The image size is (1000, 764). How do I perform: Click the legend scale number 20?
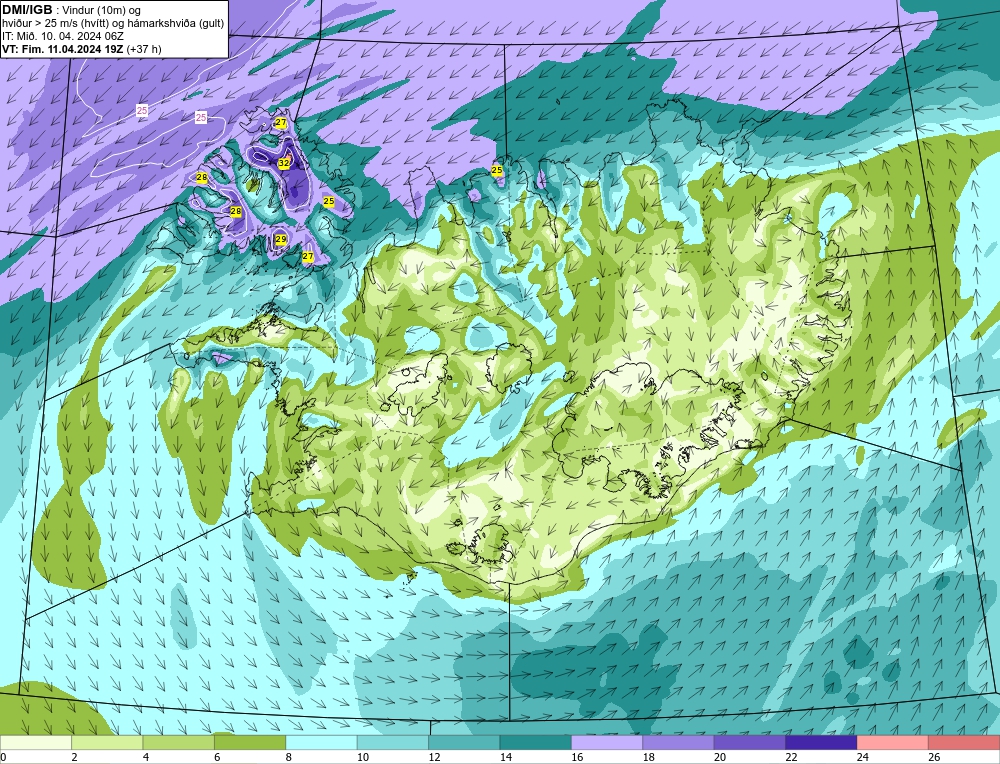719,757
